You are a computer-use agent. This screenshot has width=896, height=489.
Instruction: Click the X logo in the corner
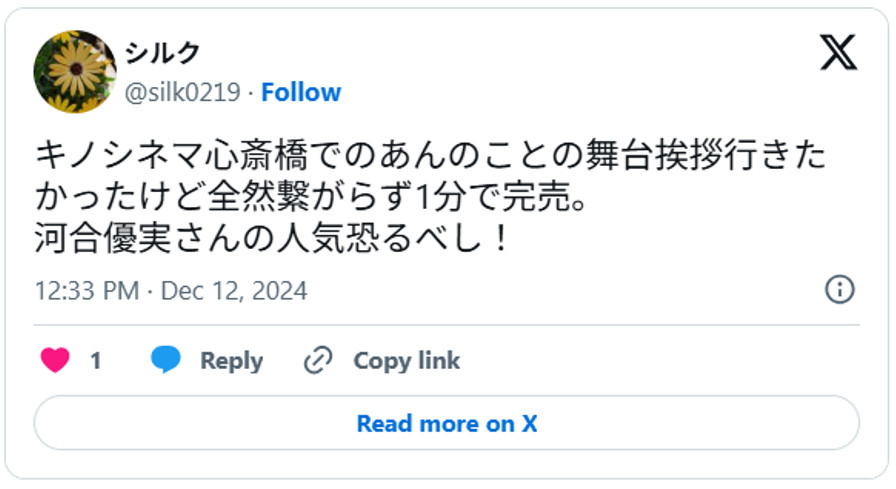[838, 52]
